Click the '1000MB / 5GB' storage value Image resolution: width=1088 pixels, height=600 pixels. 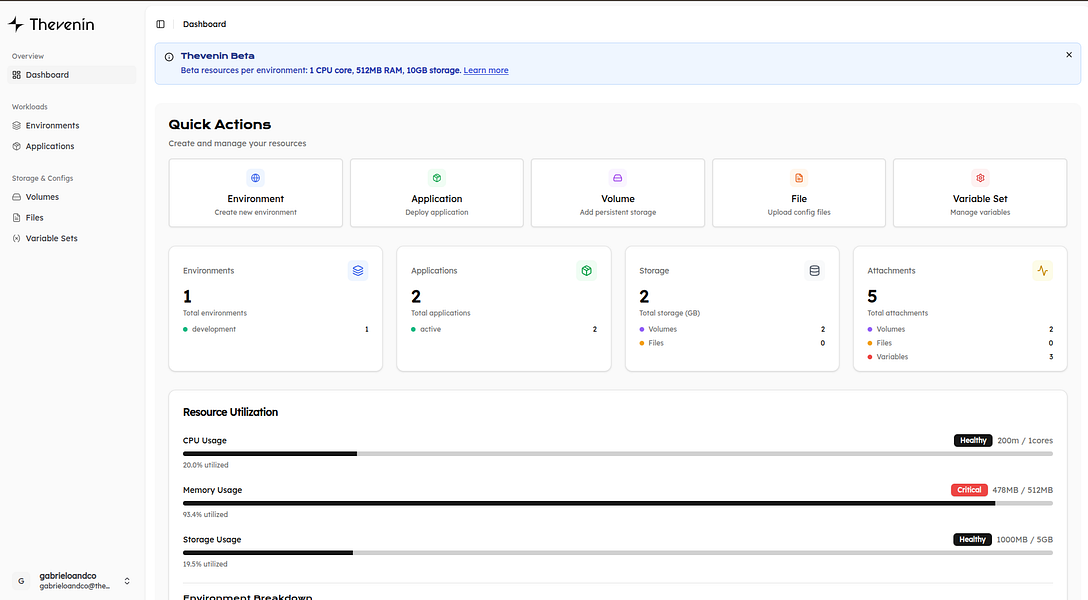(x=1025, y=540)
